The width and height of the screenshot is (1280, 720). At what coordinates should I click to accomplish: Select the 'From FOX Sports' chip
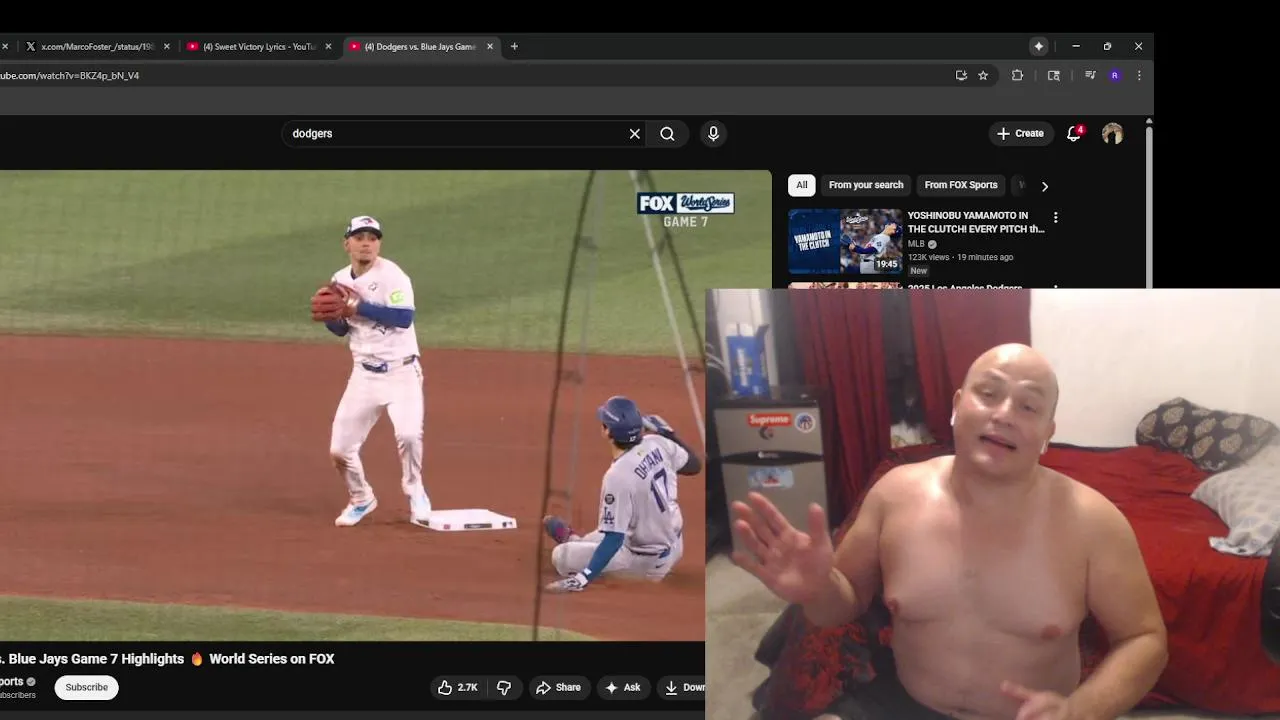pyautogui.click(x=961, y=185)
